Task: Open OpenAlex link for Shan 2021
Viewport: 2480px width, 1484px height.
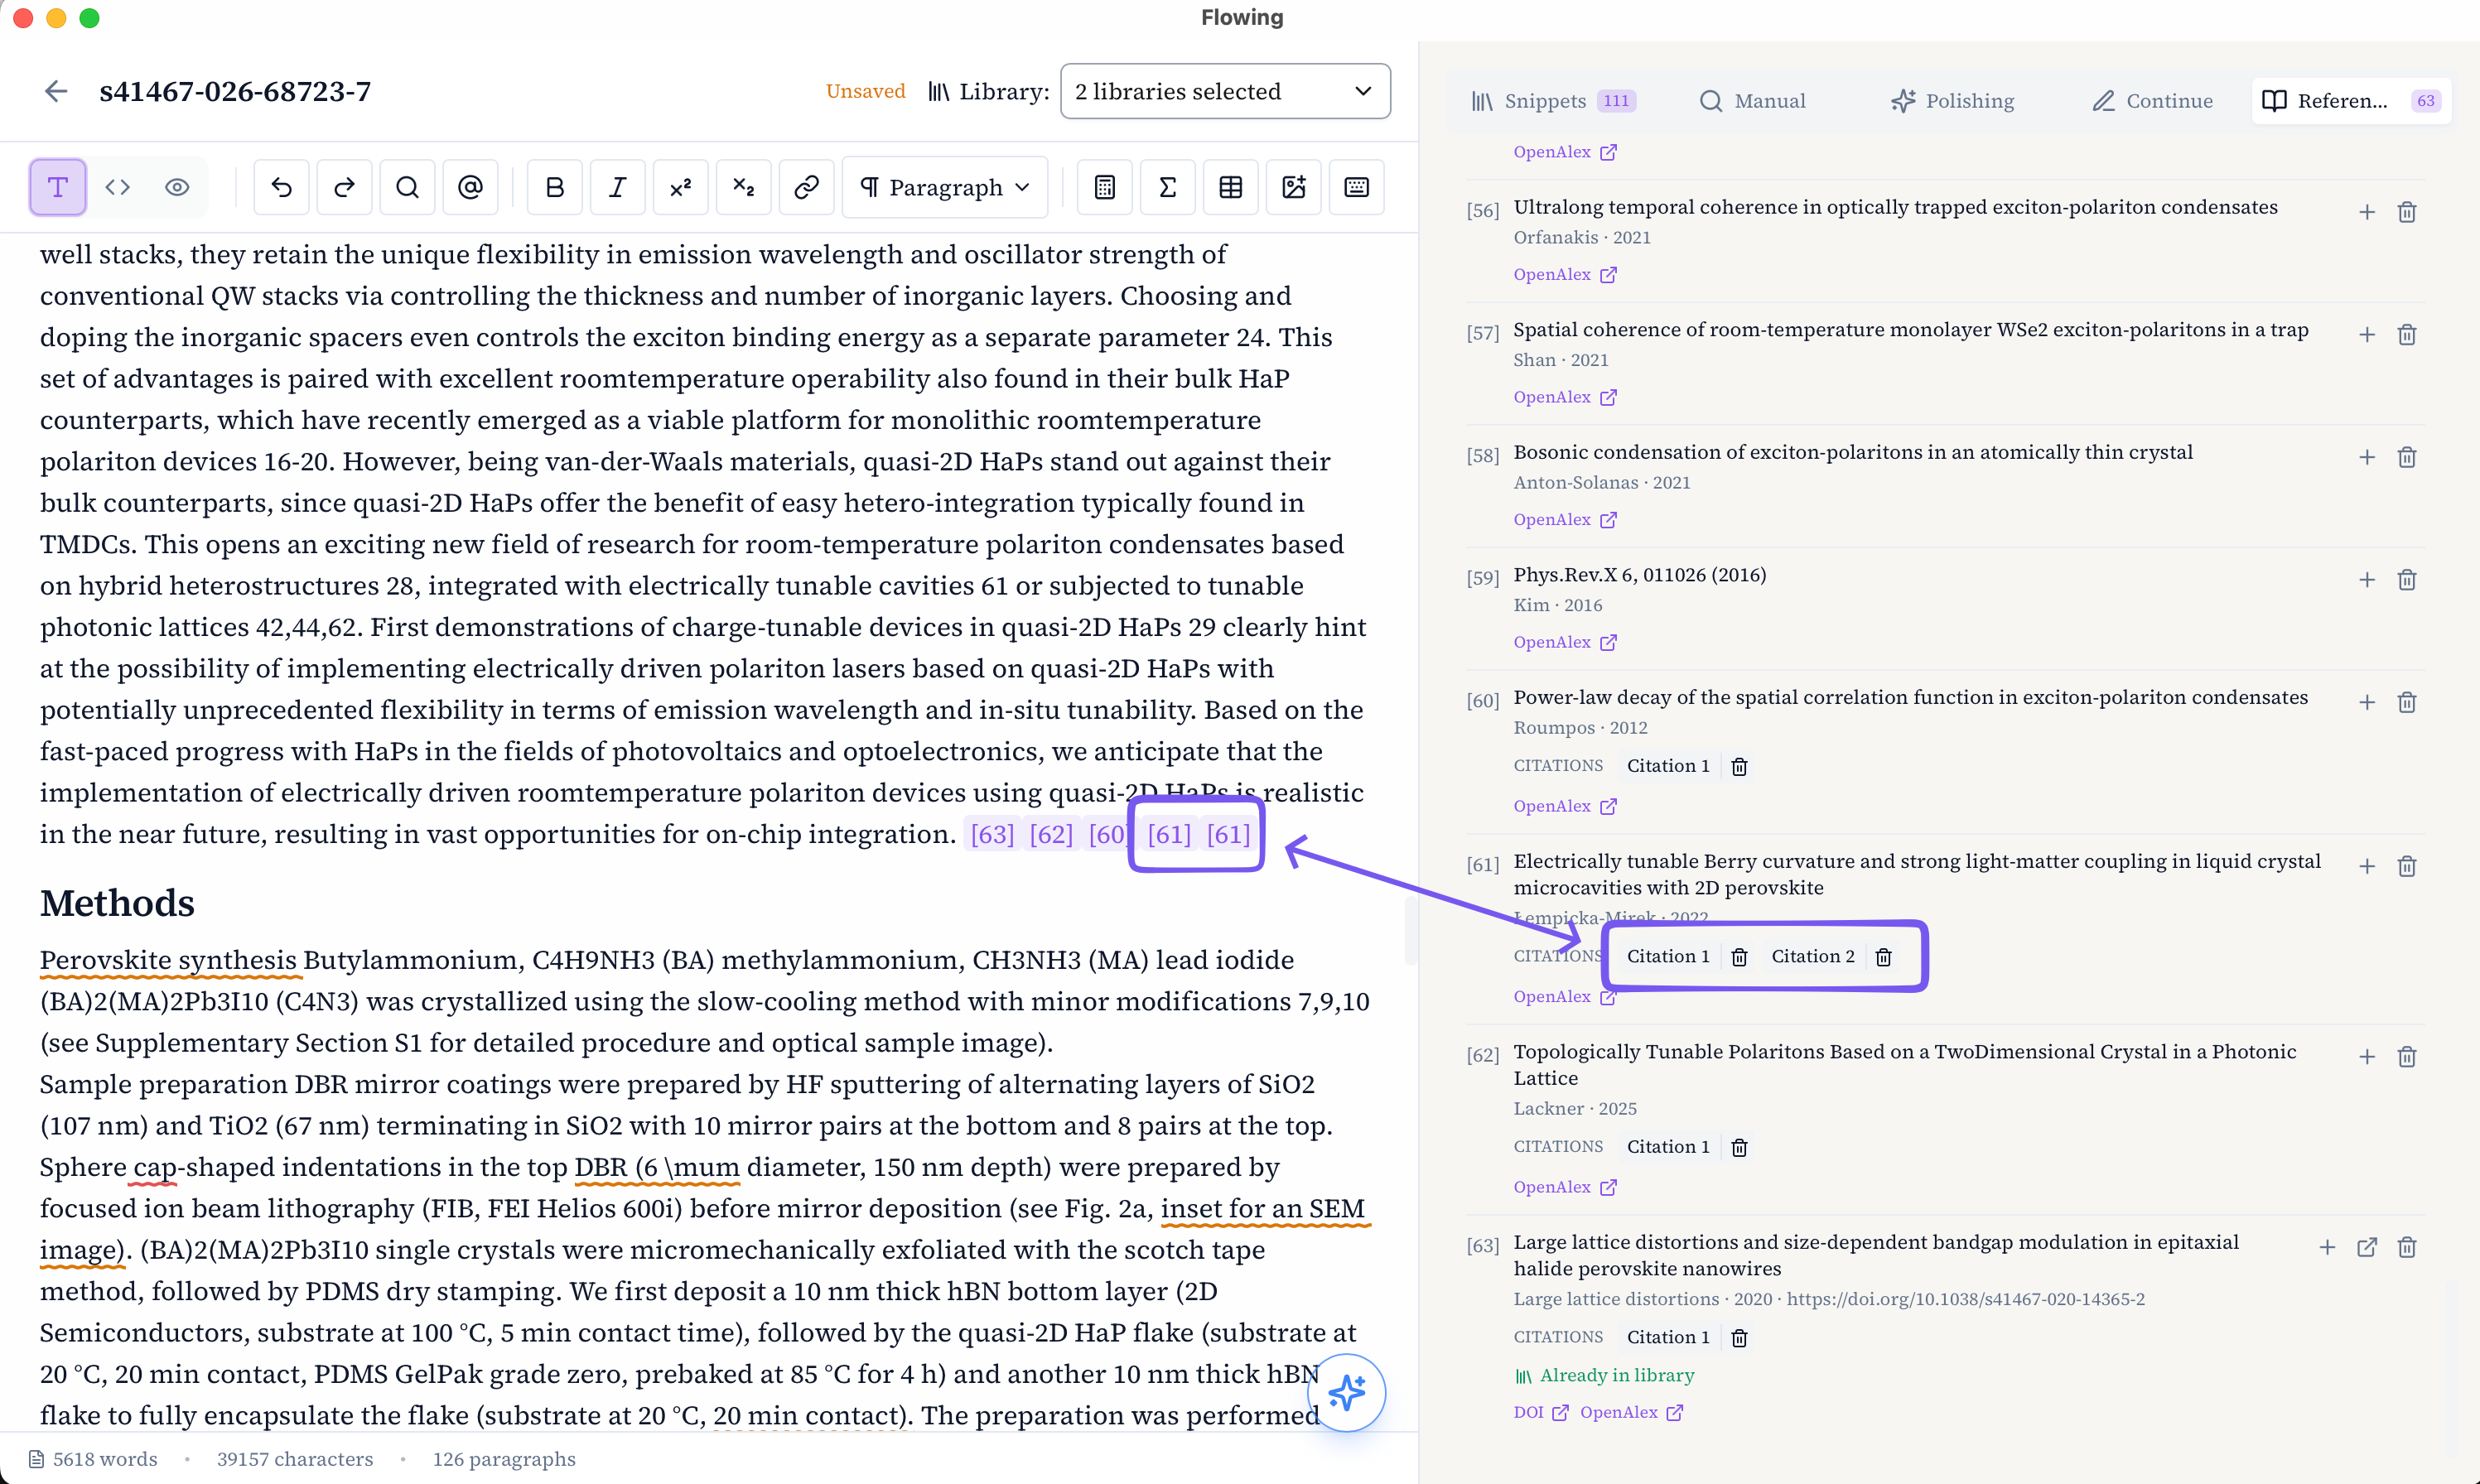Action: point(1565,397)
